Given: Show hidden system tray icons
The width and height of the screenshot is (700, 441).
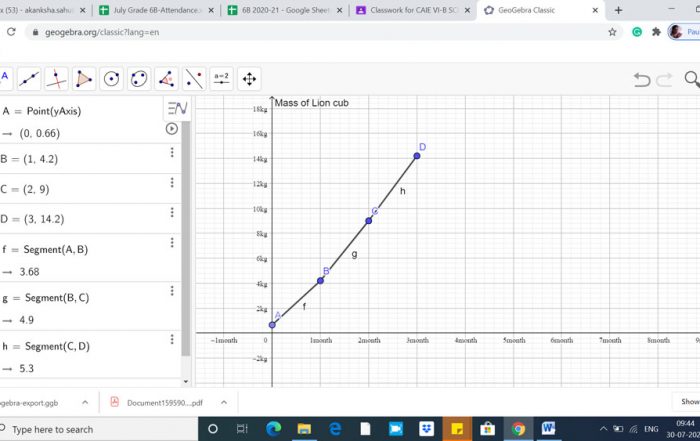Looking at the screenshot, I should (603, 429).
